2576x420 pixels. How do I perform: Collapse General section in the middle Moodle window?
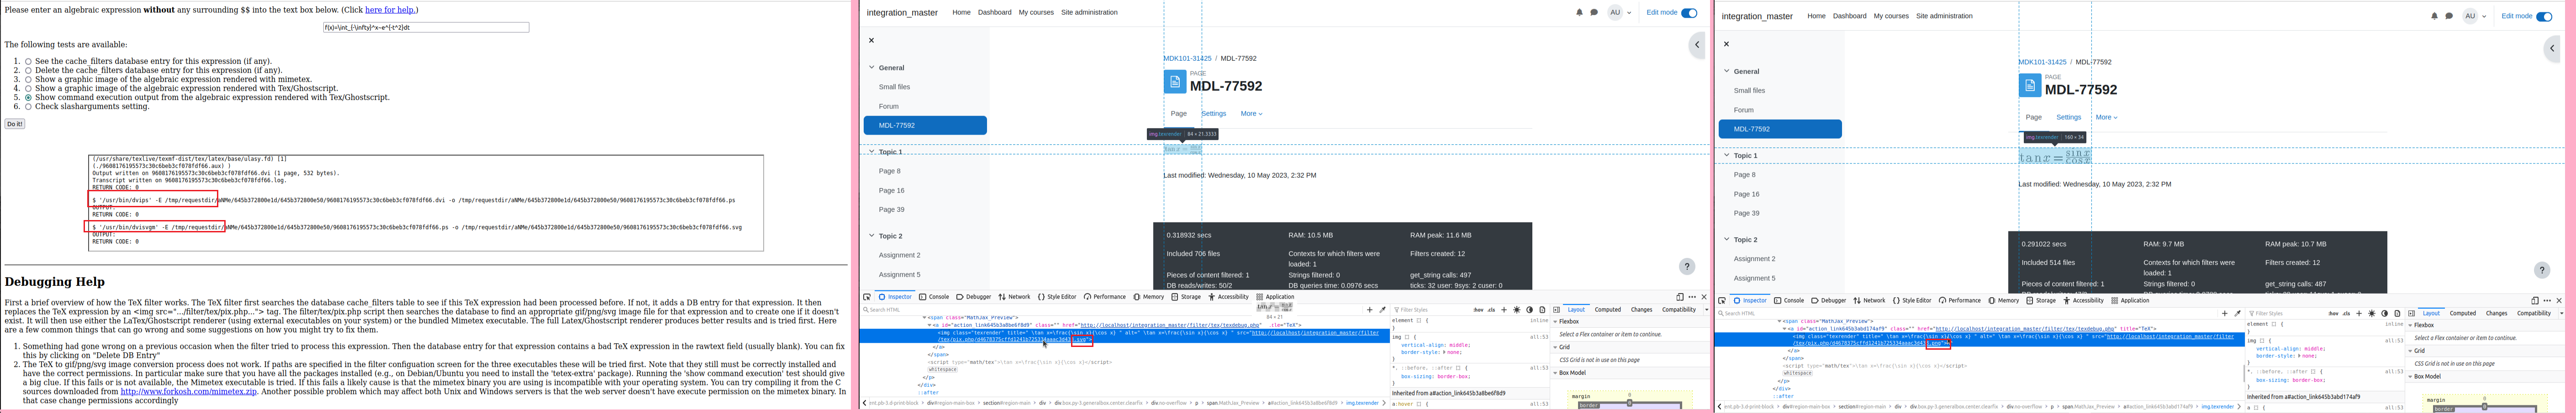tap(871, 68)
